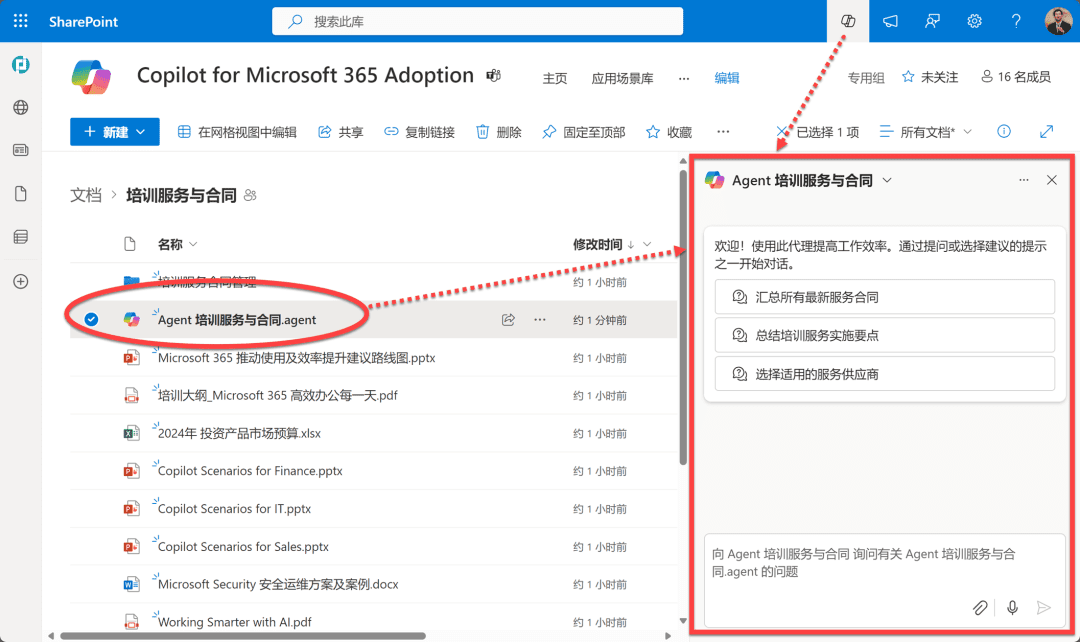Open the info details pane icon
This screenshot has height=642, width=1080.
(1004, 131)
